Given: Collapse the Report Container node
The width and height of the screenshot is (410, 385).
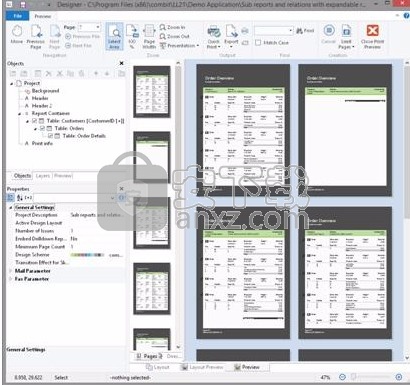Looking at the screenshot, I should pyautogui.click(x=20, y=113).
